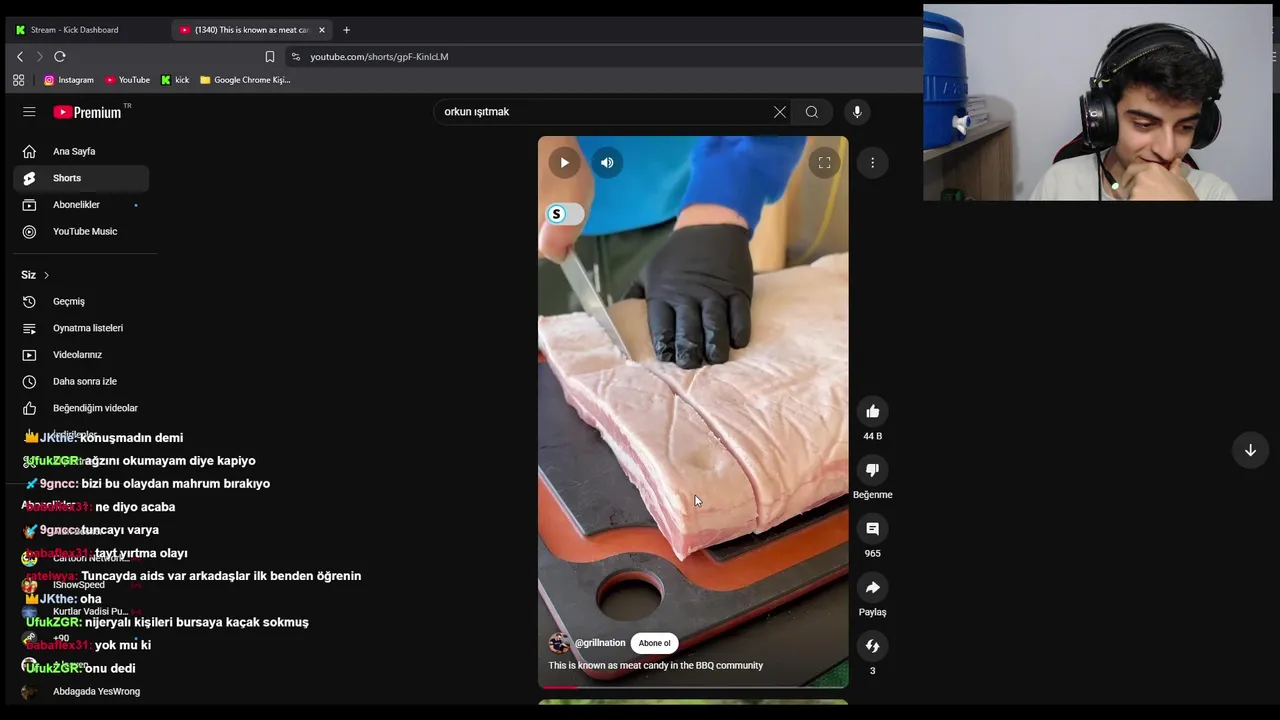This screenshot has width=1280, height=720.
Task: Subscribe with Abone ol button
Action: pyautogui.click(x=655, y=643)
